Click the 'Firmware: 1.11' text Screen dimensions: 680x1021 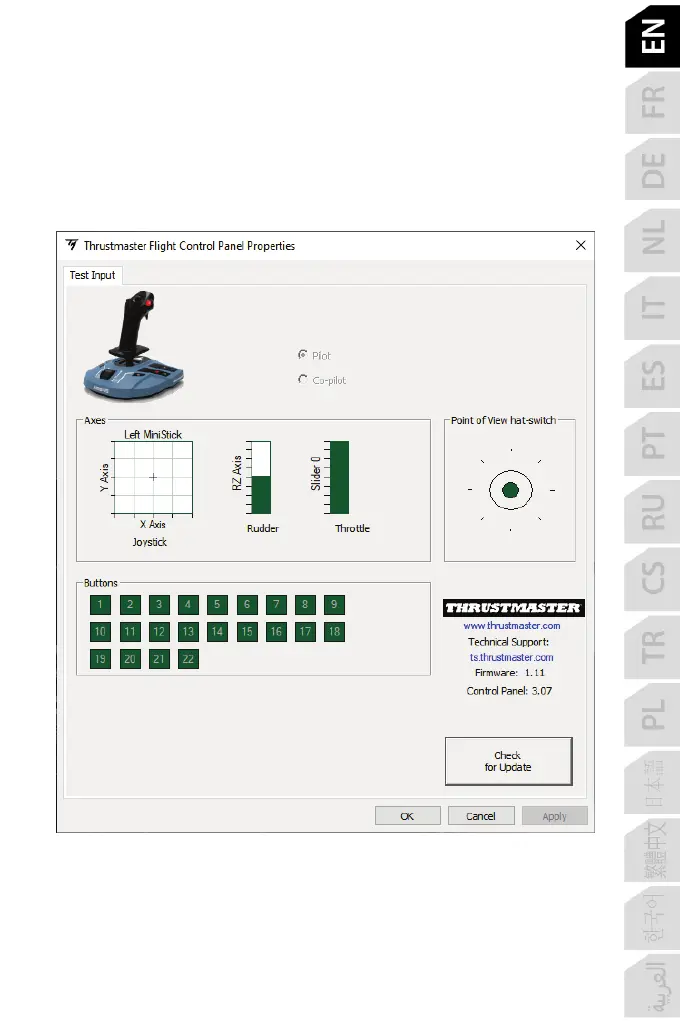[509, 673]
